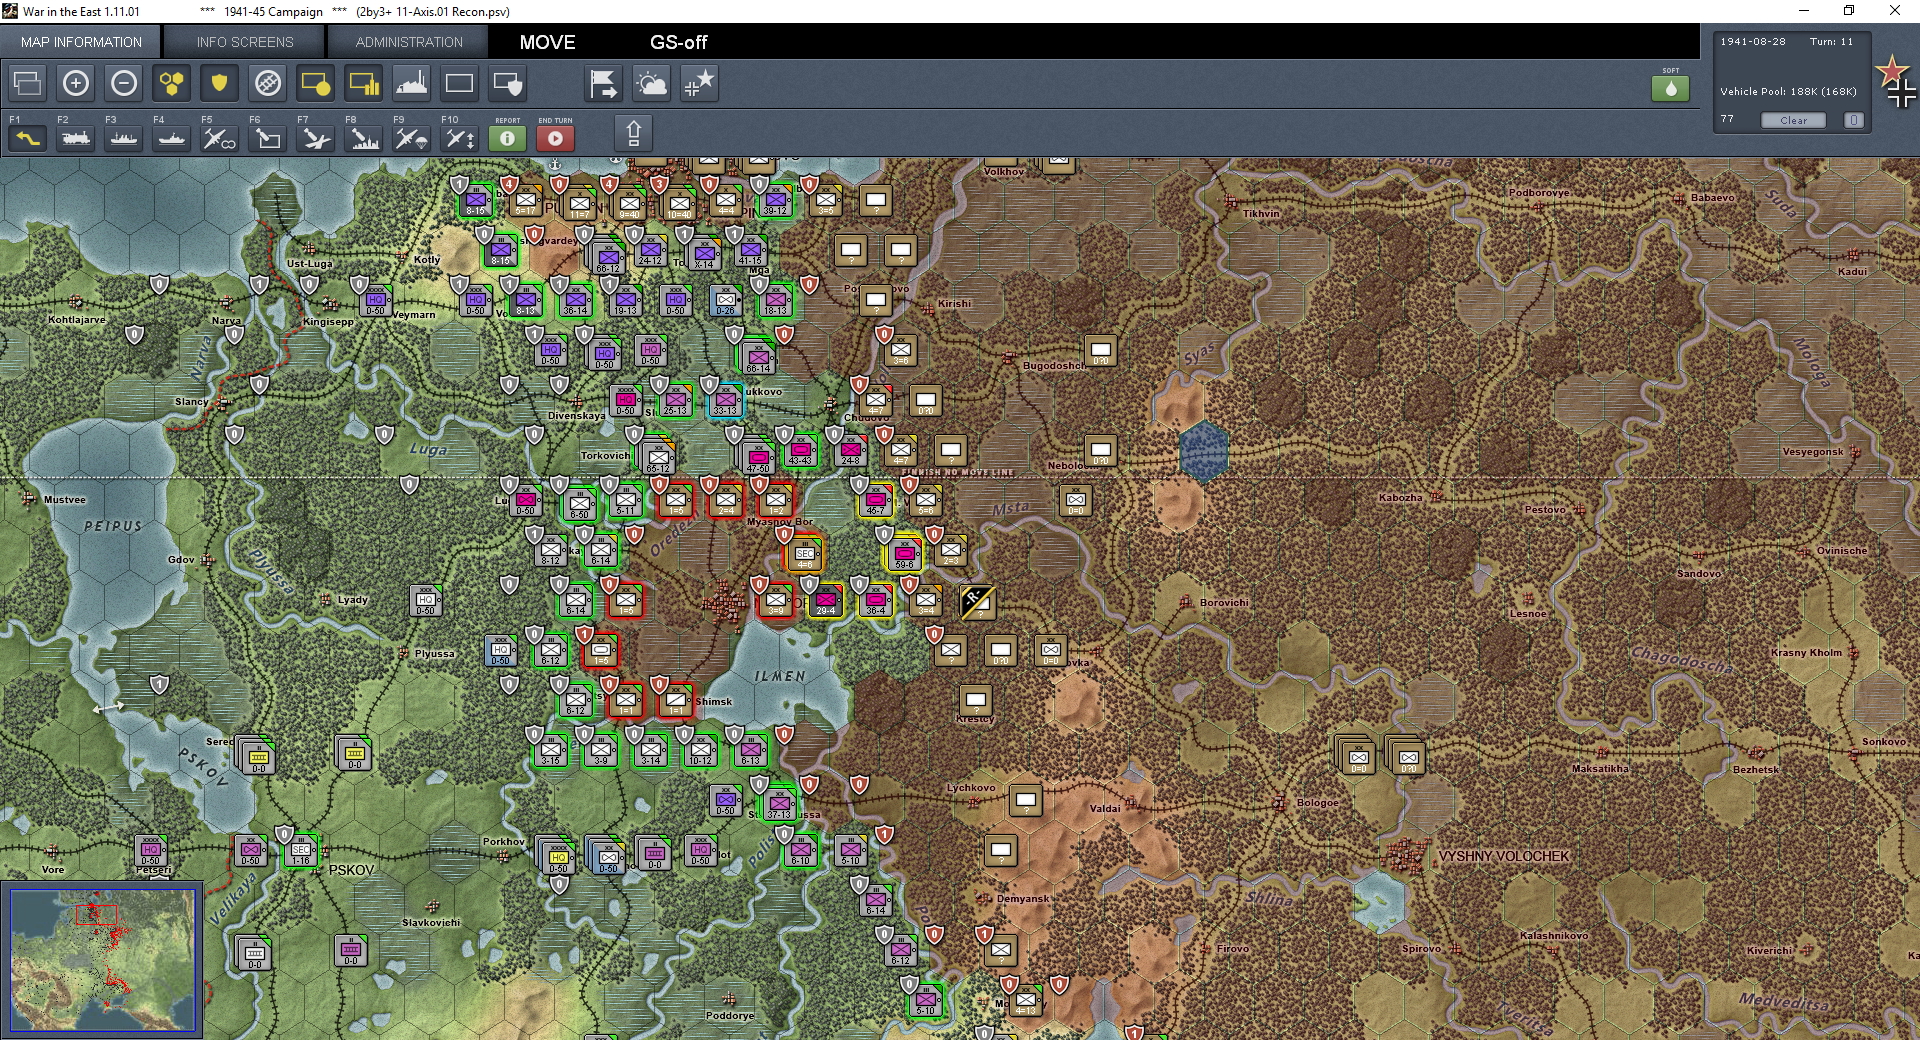
Task: Switch to the ADMINISTRATION tab
Action: tap(409, 42)
